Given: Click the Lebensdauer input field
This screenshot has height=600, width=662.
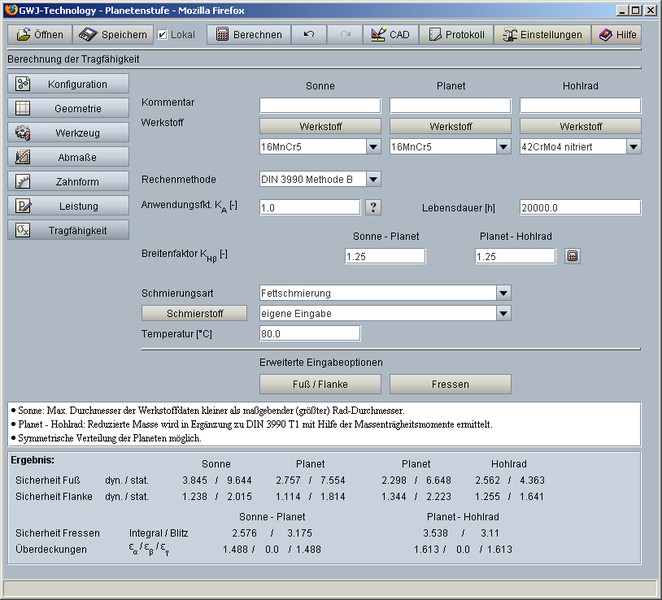Looking at the screenshot, I should coord(580,207).
